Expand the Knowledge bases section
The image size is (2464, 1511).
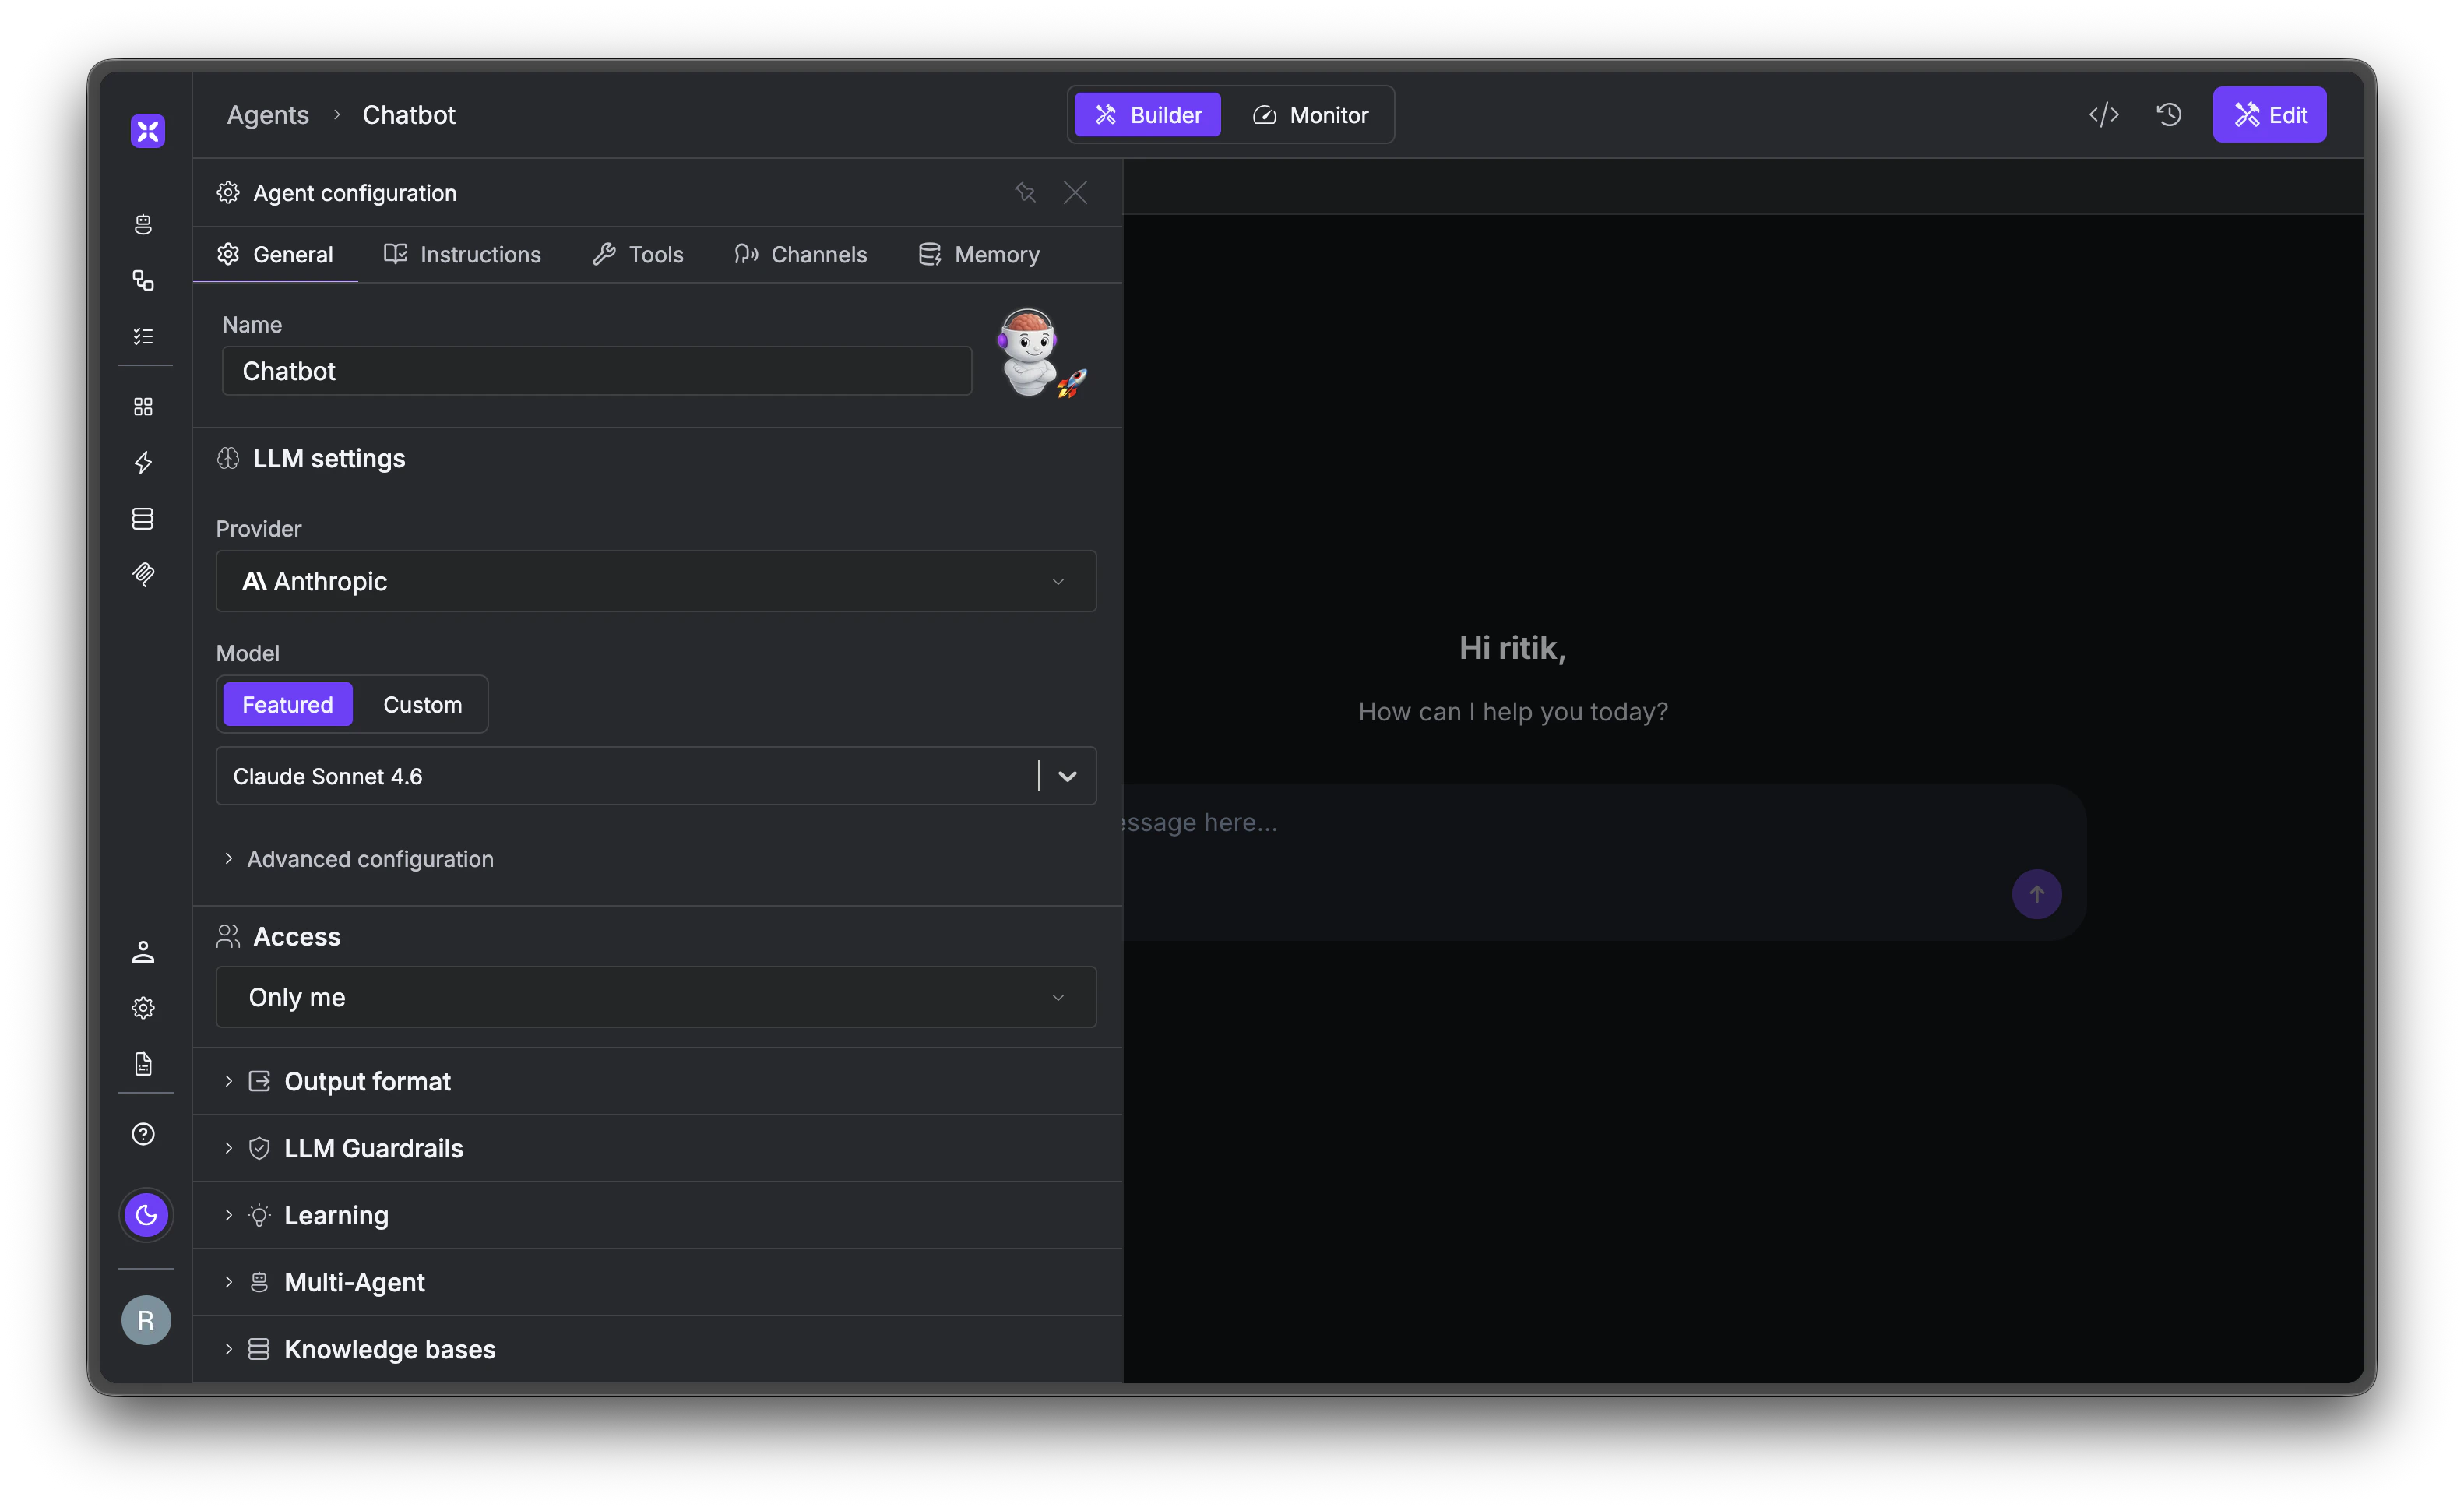click(x=389, y=1349)
